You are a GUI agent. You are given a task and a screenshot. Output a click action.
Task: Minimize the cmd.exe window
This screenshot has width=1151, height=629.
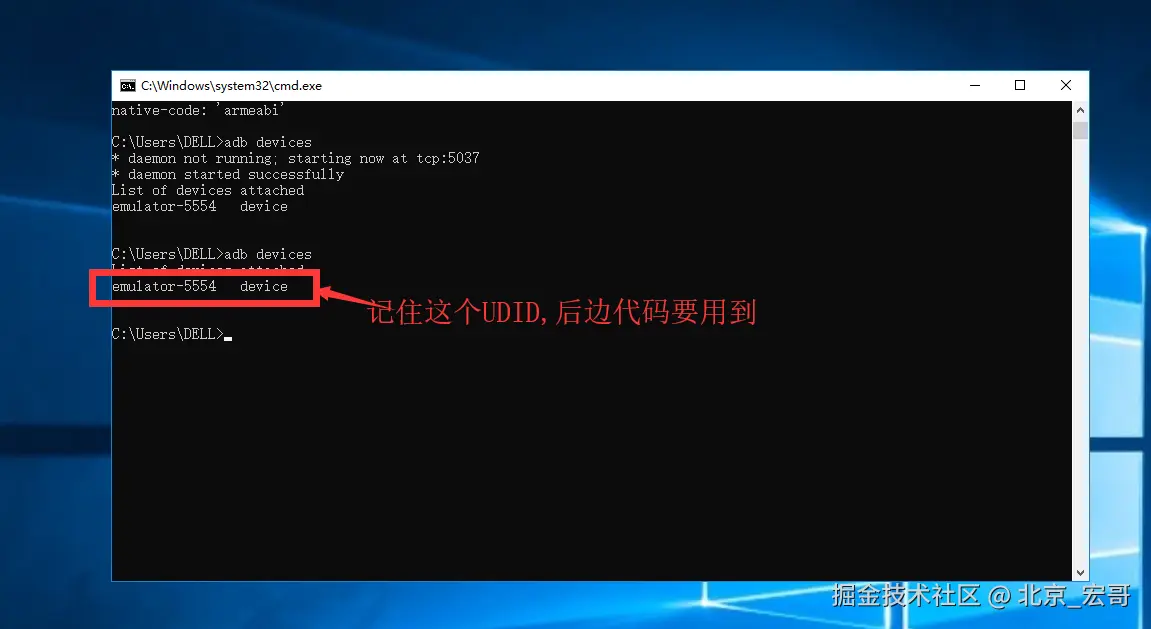click(975, 85)
